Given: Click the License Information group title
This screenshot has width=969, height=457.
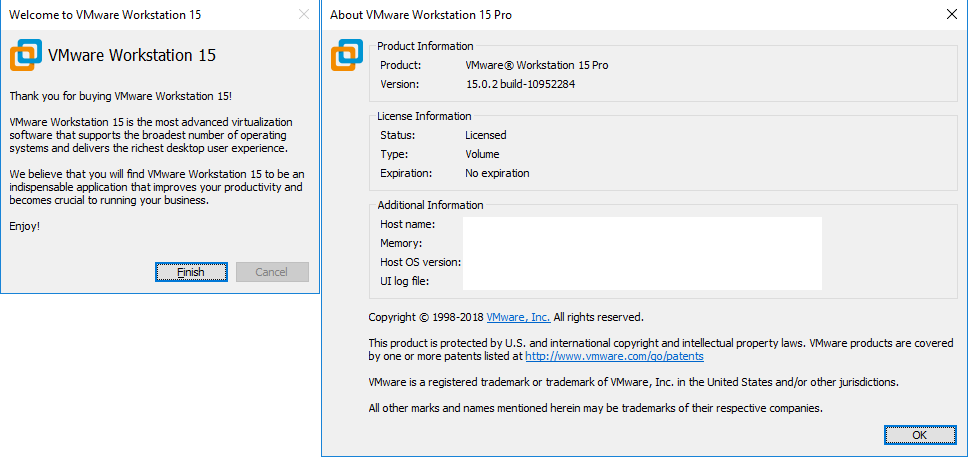Looking at the screenshot, I should coord(424,116).
